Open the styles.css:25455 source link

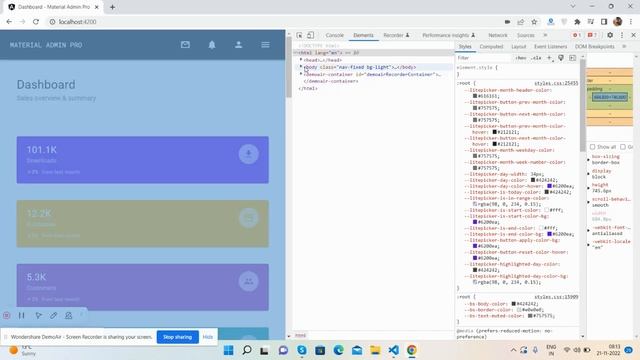pos(556,83)
